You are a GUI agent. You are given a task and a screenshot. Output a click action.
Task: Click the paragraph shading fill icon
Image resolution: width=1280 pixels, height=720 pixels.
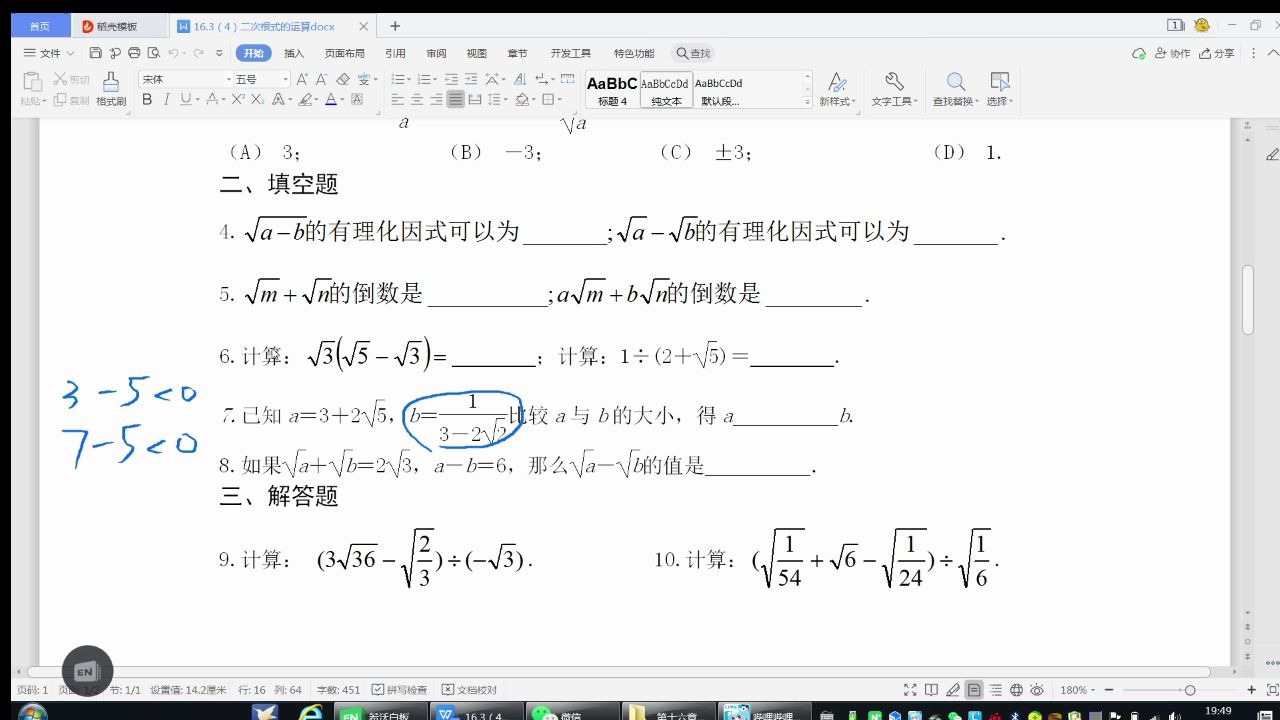521,99
